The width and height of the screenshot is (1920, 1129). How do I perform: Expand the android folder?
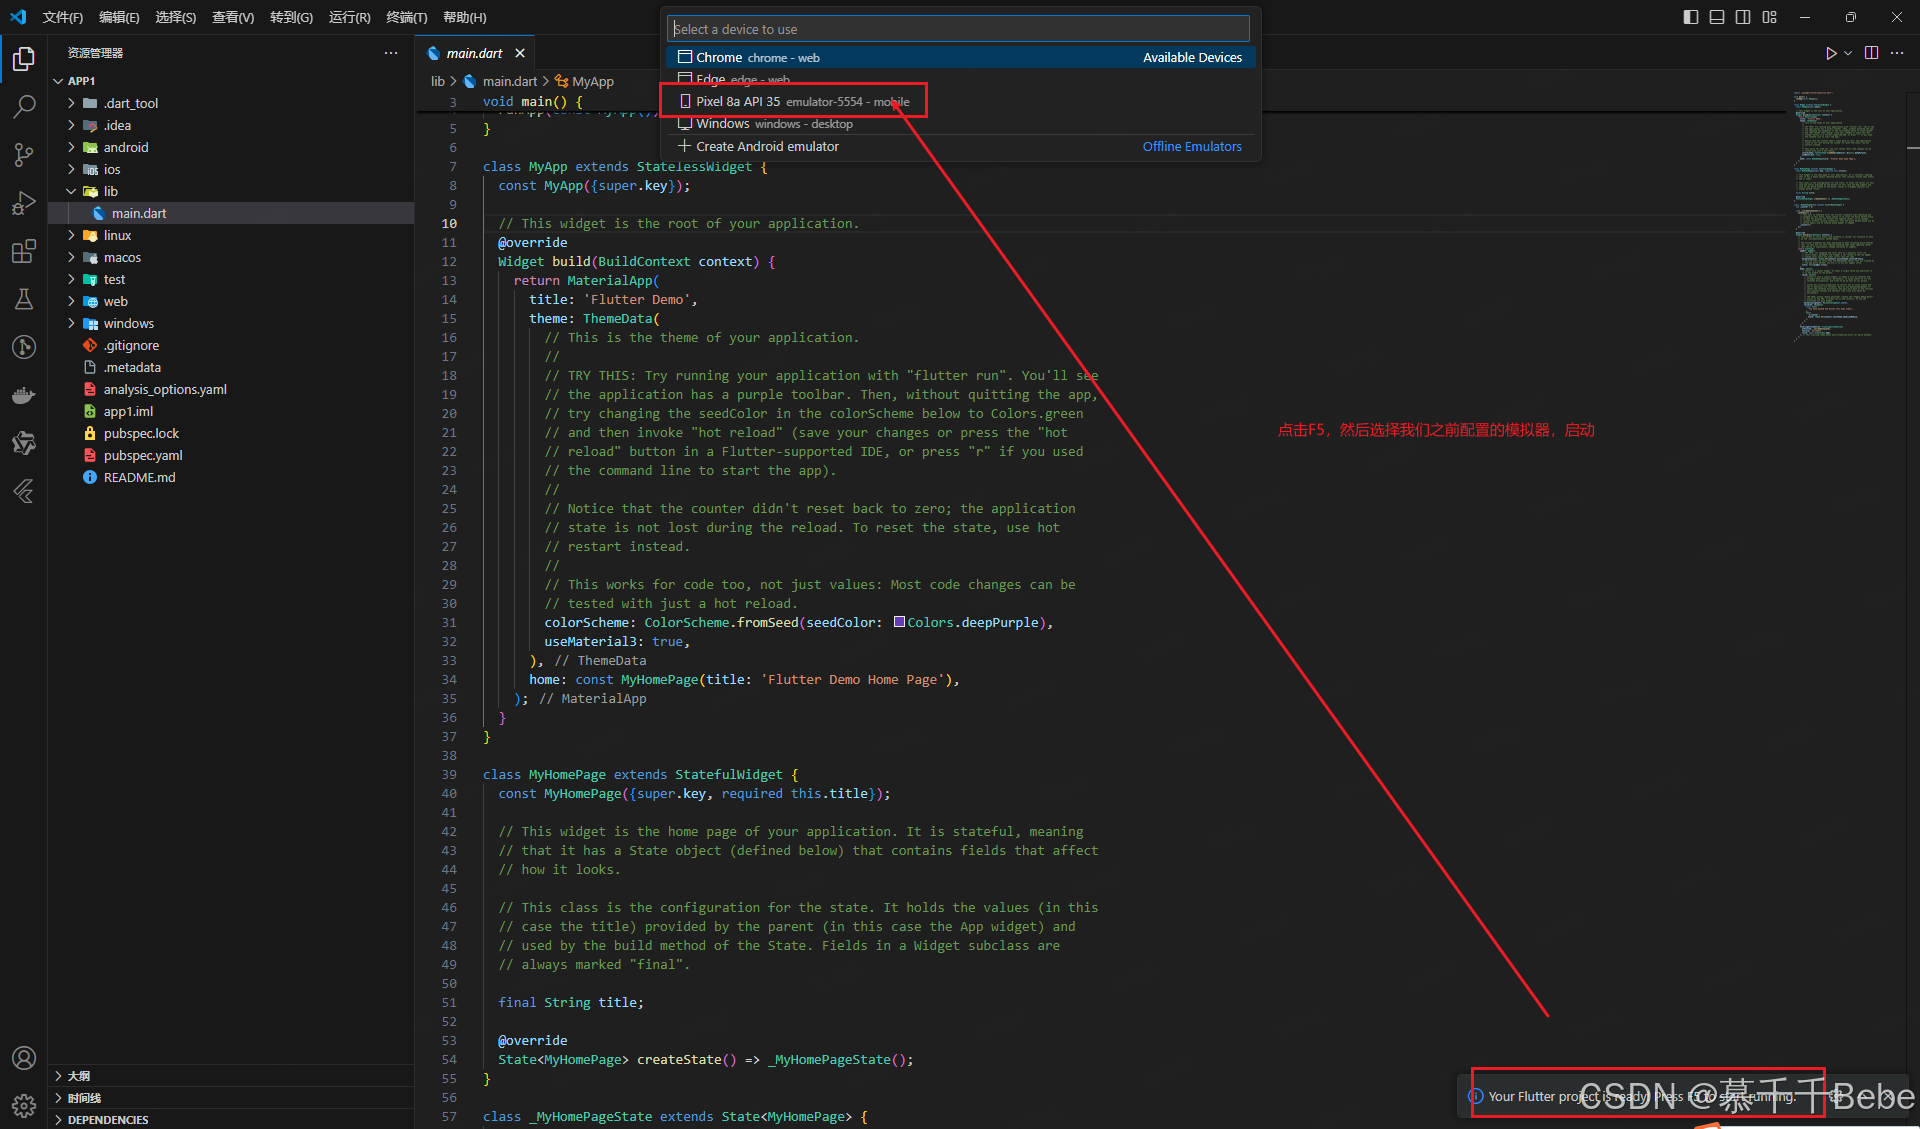pos(126,147)
